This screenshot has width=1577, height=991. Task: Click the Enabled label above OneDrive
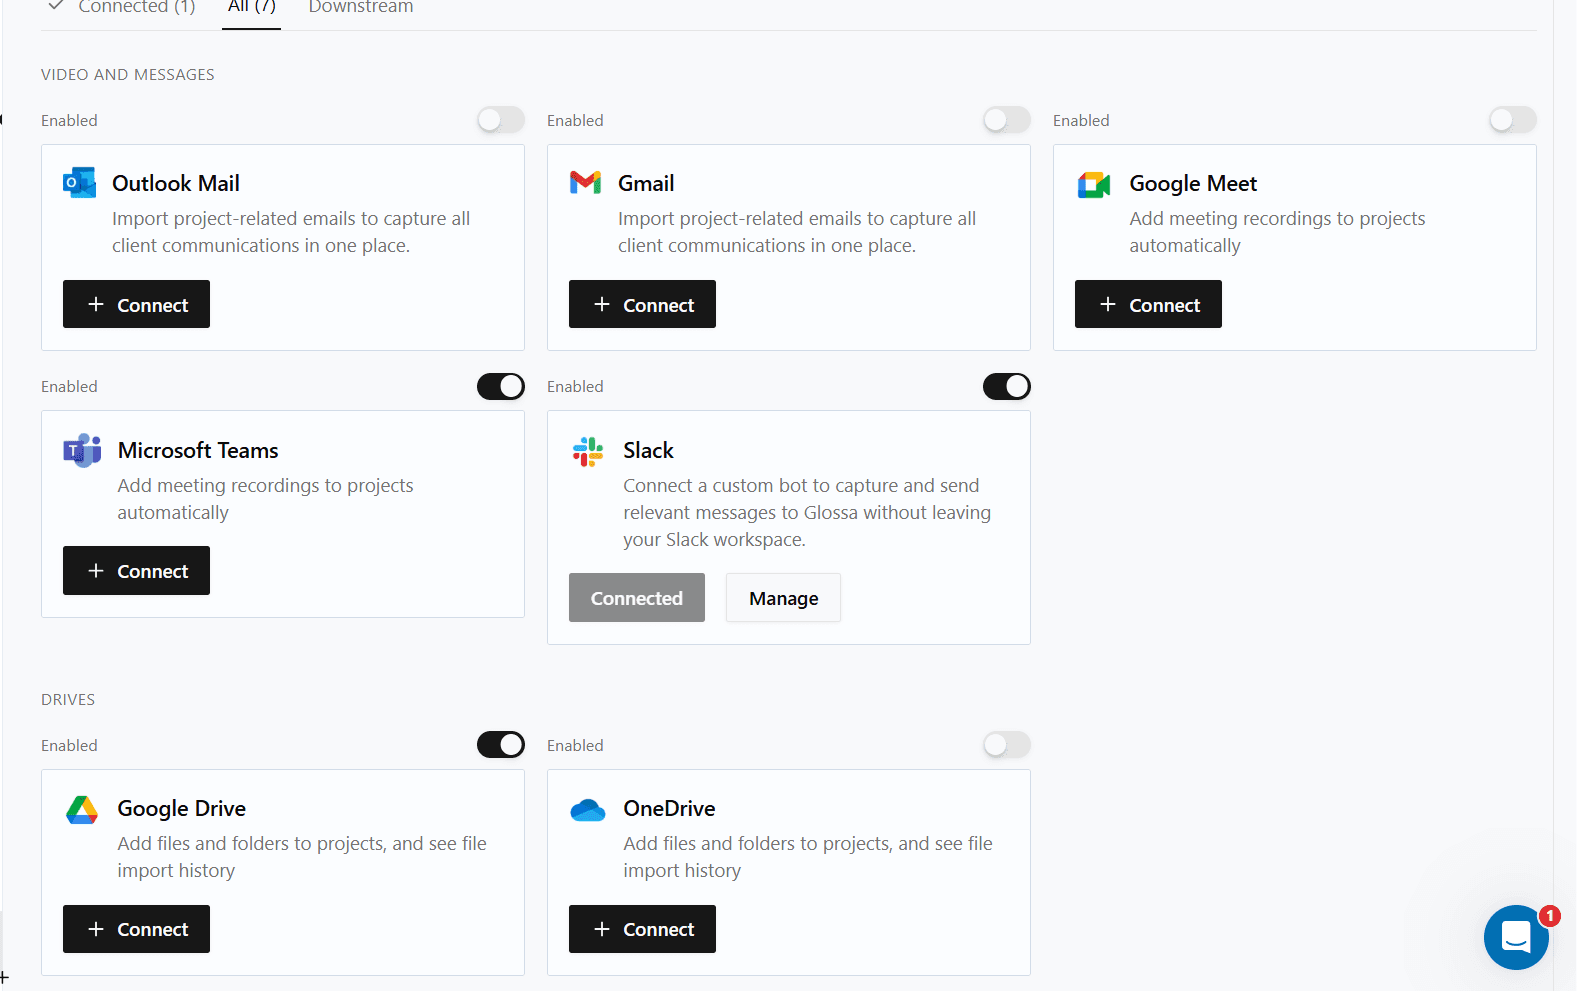[x=575, y=745]
